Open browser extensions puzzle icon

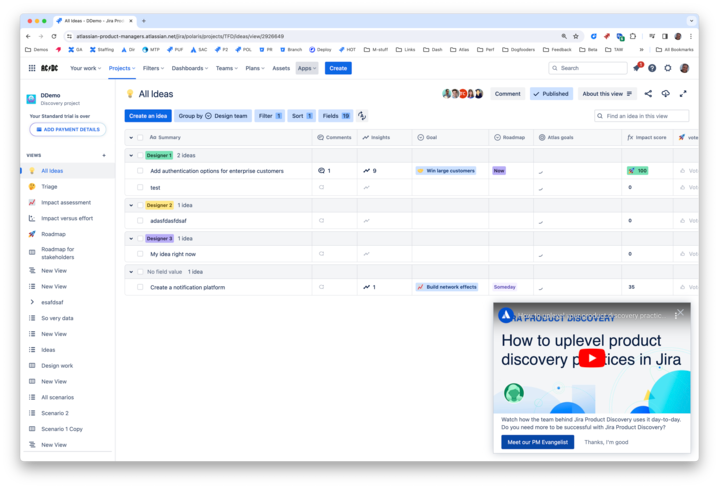[633, 36]
